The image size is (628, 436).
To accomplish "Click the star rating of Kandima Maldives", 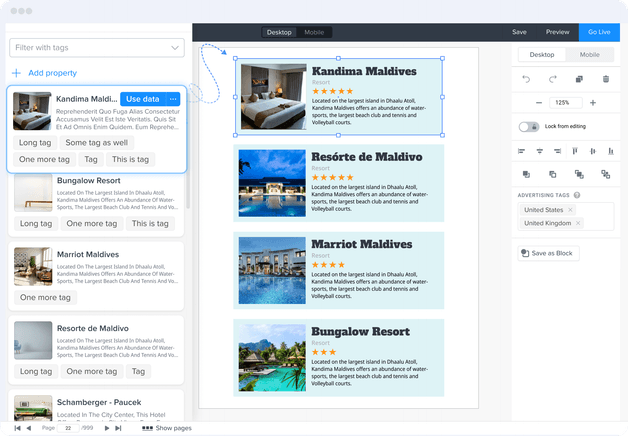I will [x=332, y=91].
